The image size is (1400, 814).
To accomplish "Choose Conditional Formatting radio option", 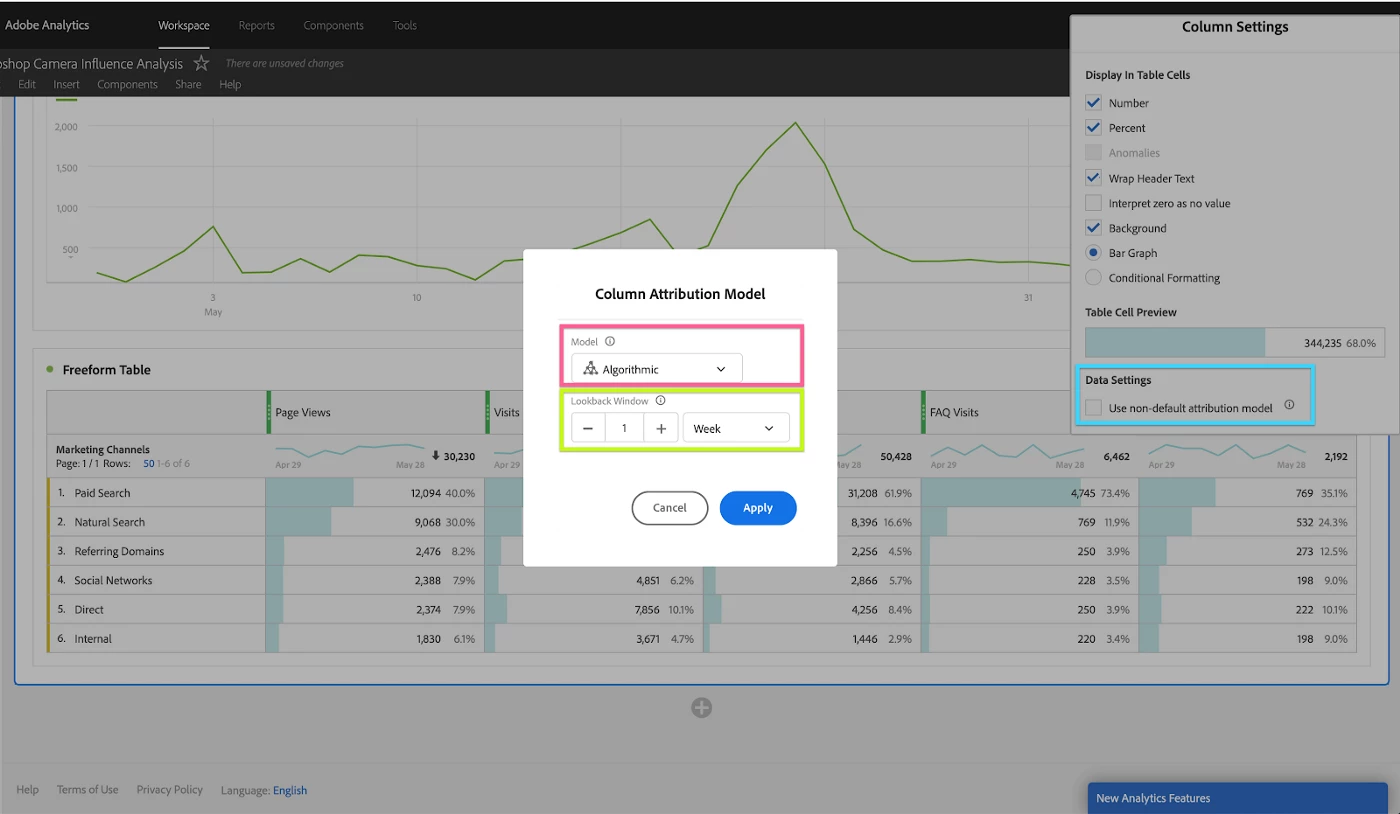I will click(x=1093, y=278).
